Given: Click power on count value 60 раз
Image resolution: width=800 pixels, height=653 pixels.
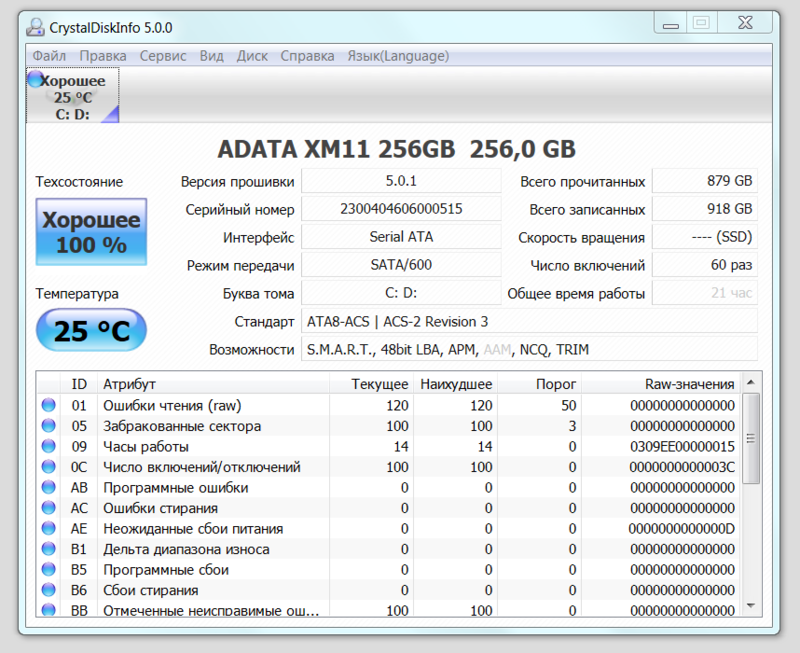Looking at the screenshot, I should [705, 265].
